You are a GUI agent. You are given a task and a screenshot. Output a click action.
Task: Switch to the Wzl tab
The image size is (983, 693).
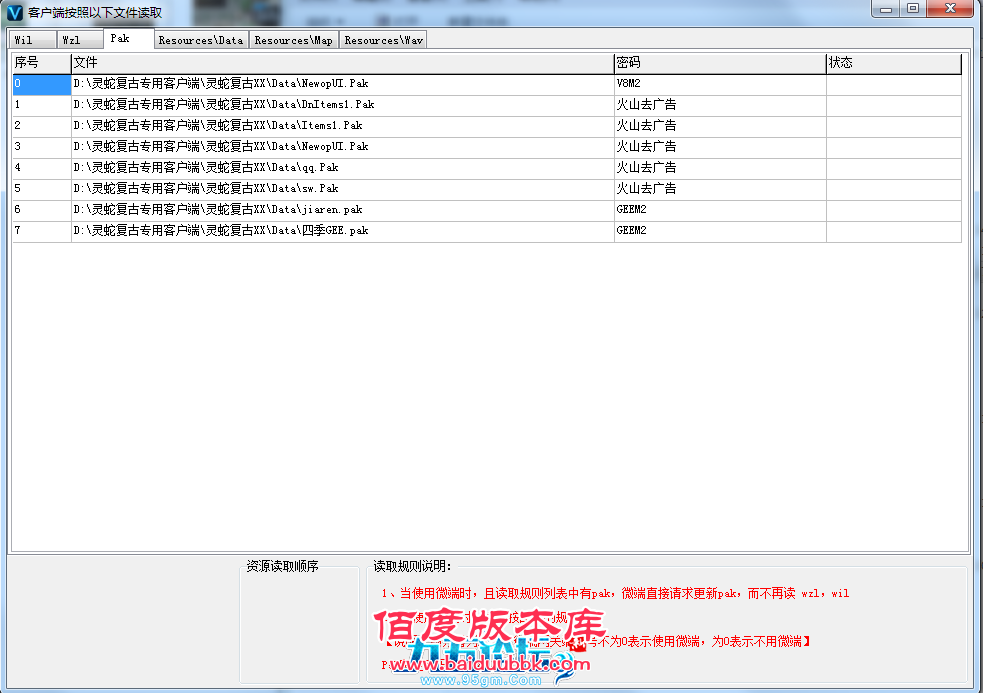(x=79, y=40)
